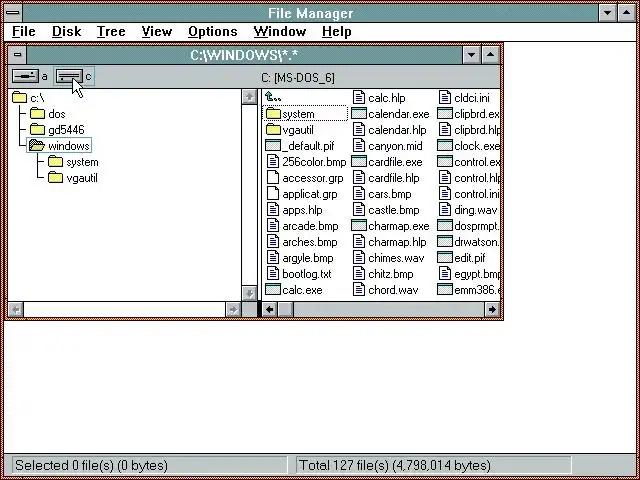640x480 pixels.
Task: Click the canyon.mid document icon
Action: tap(359, 146)
